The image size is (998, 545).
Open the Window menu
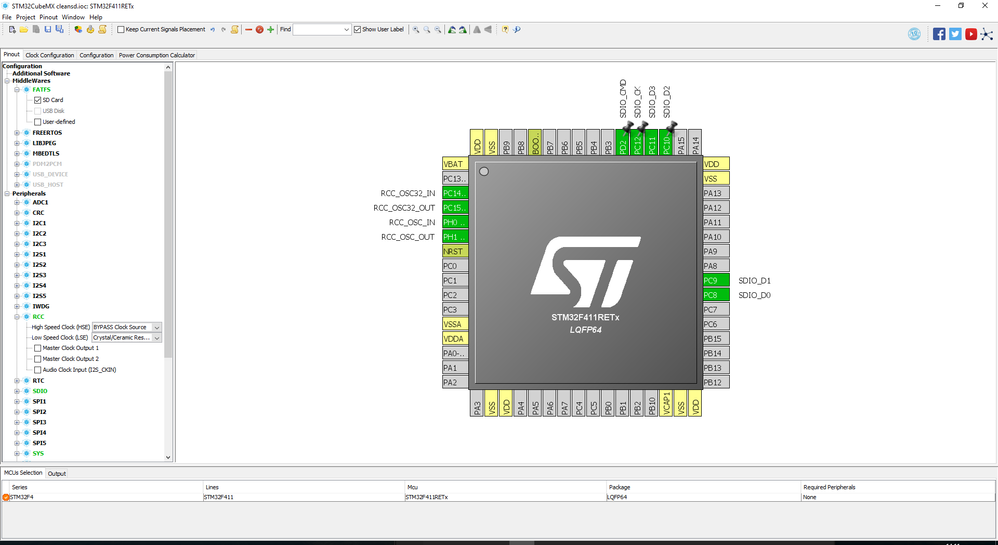[x=73, y=17]
